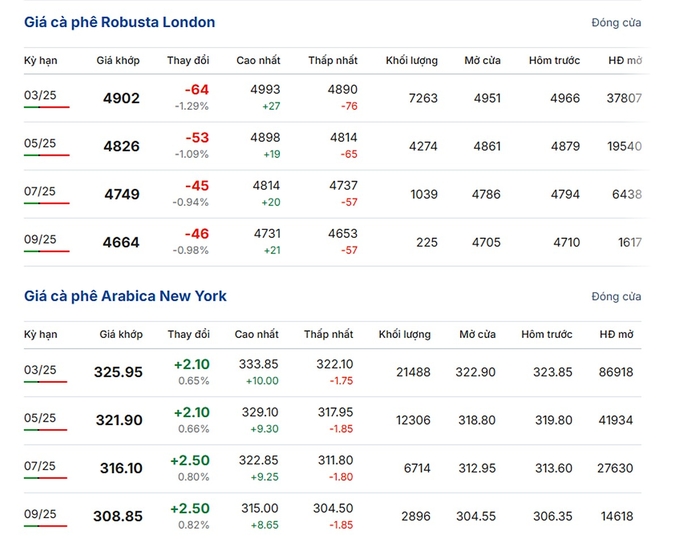Click the Robusta matched price 4902

point(121,98)
